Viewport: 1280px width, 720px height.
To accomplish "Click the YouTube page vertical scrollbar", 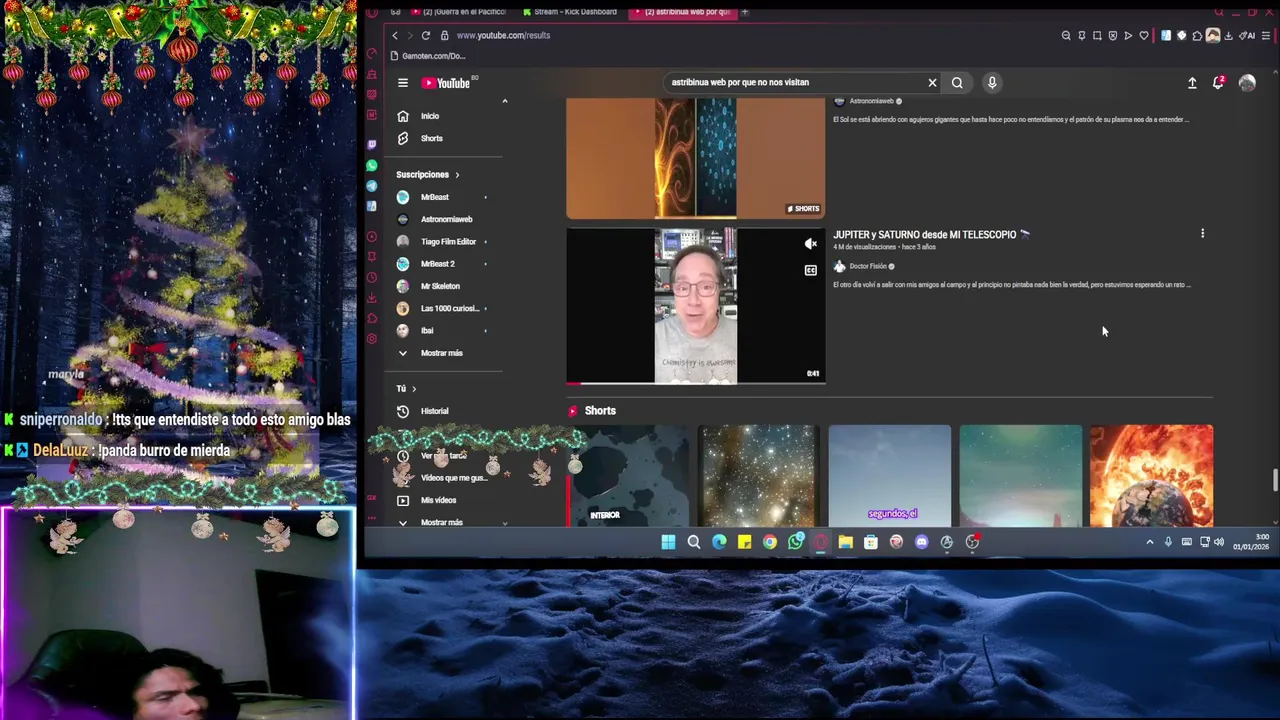I will click(x=1274, y=480).
